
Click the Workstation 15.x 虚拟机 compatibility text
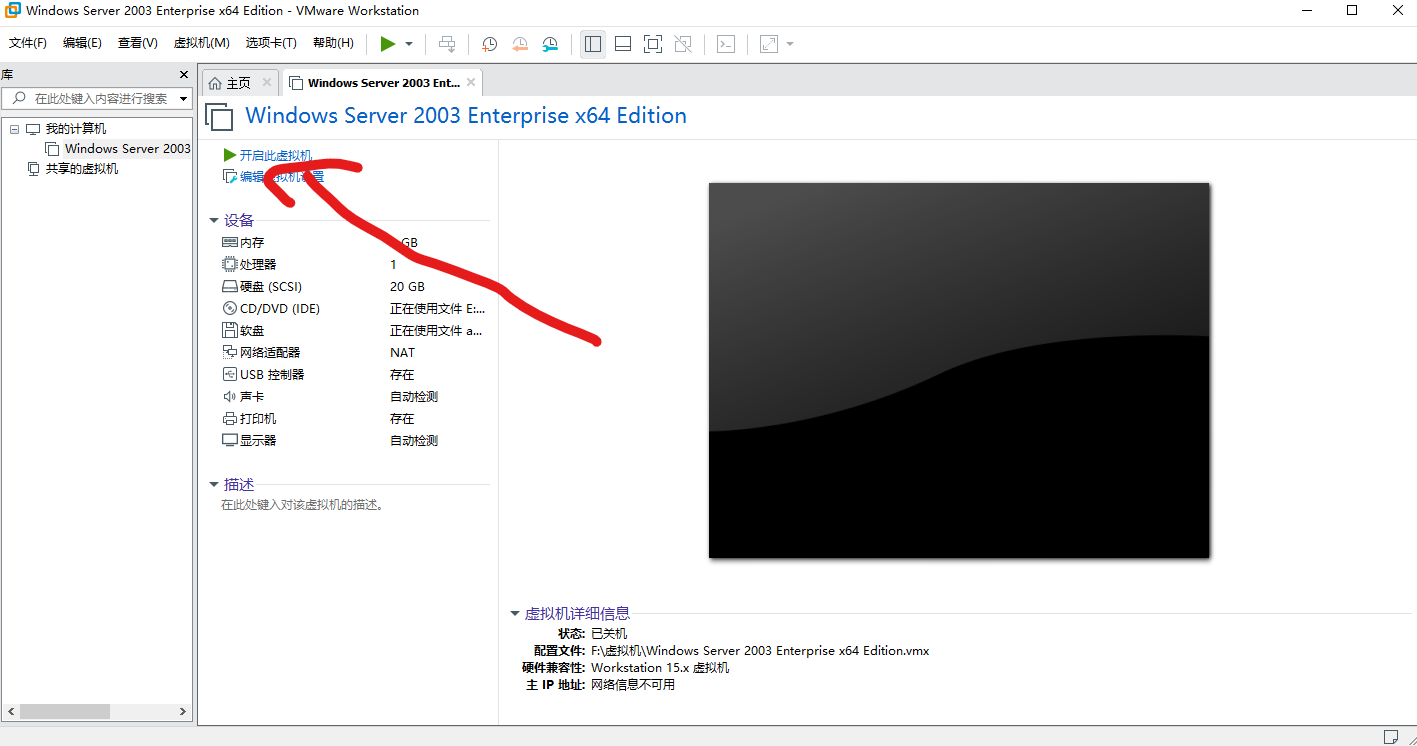pyautogui.click(x=660, y=668)
